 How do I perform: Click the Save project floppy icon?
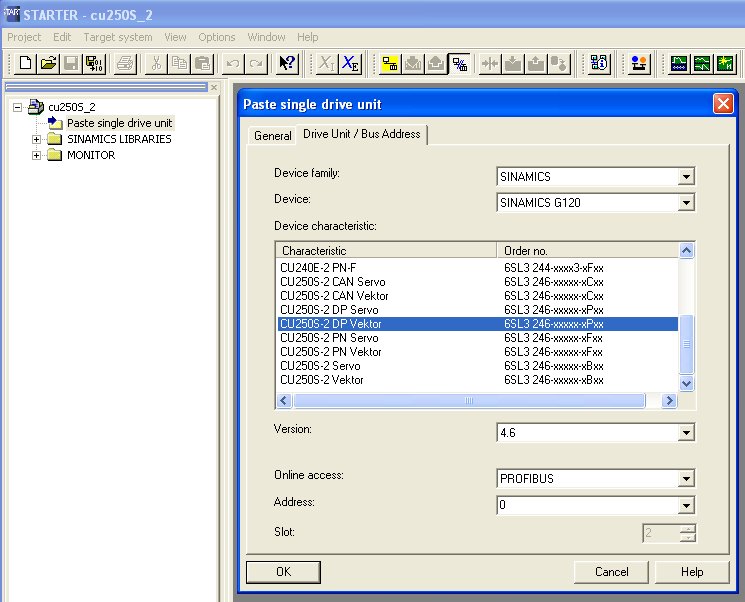pyautogui.click(x=71, y=63)
